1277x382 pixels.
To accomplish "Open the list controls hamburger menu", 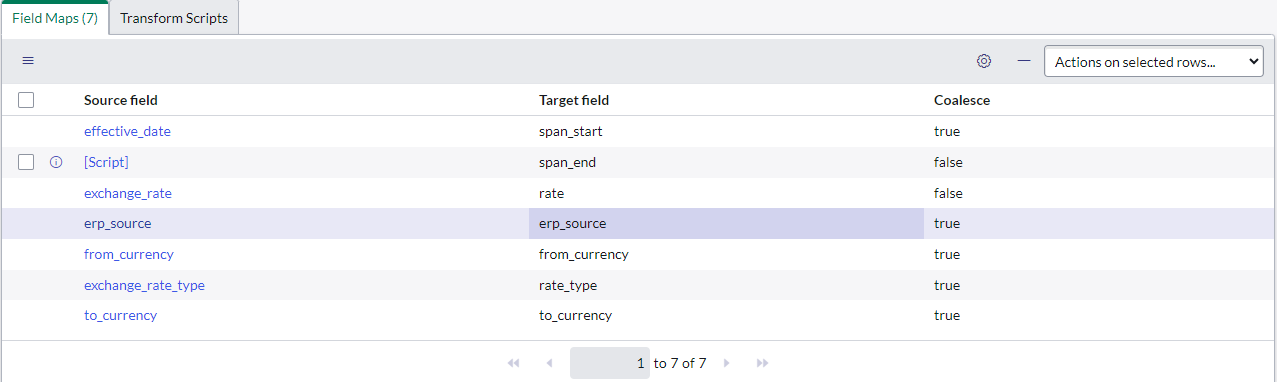I will point(28,61).
